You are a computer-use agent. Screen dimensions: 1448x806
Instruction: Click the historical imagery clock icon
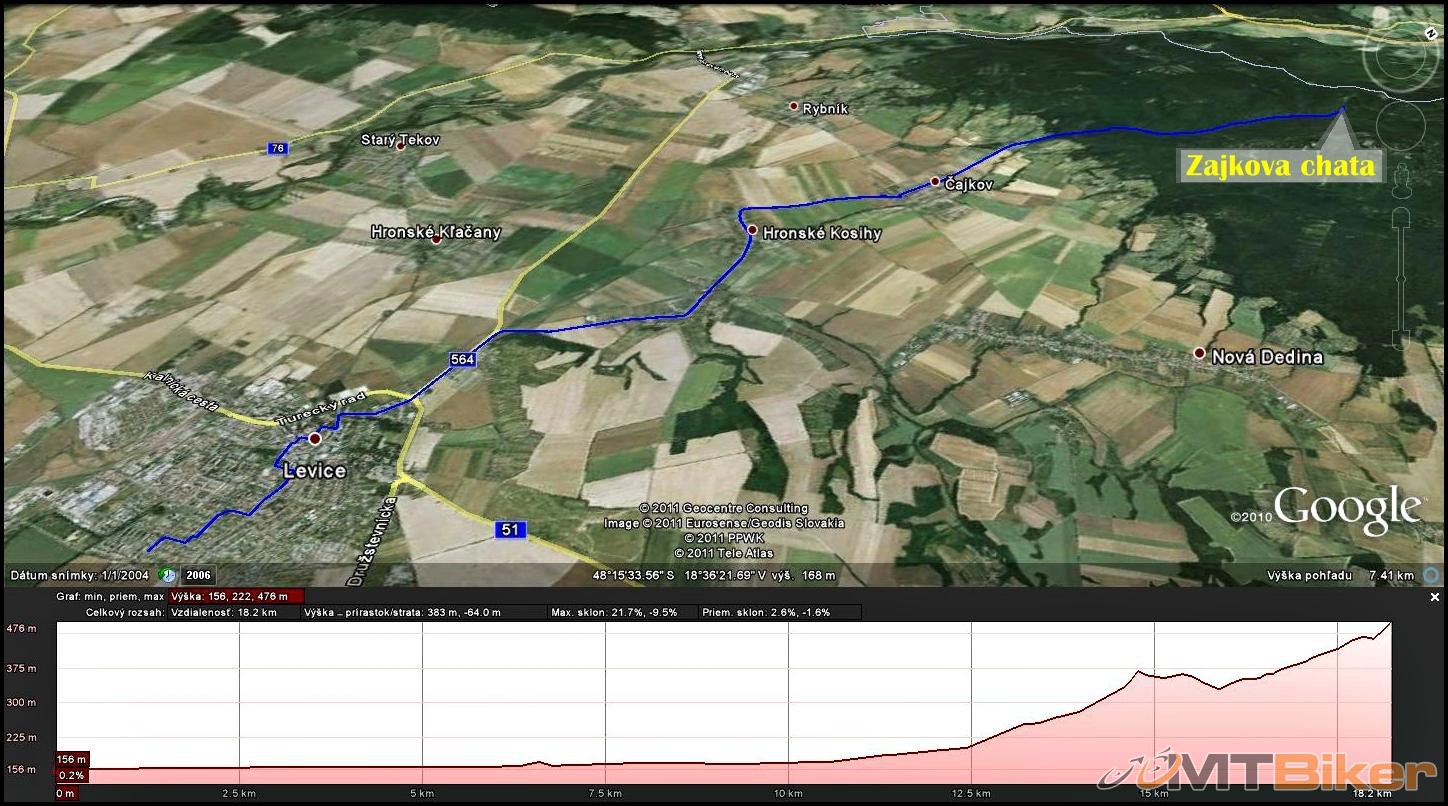tap(169, 575)
